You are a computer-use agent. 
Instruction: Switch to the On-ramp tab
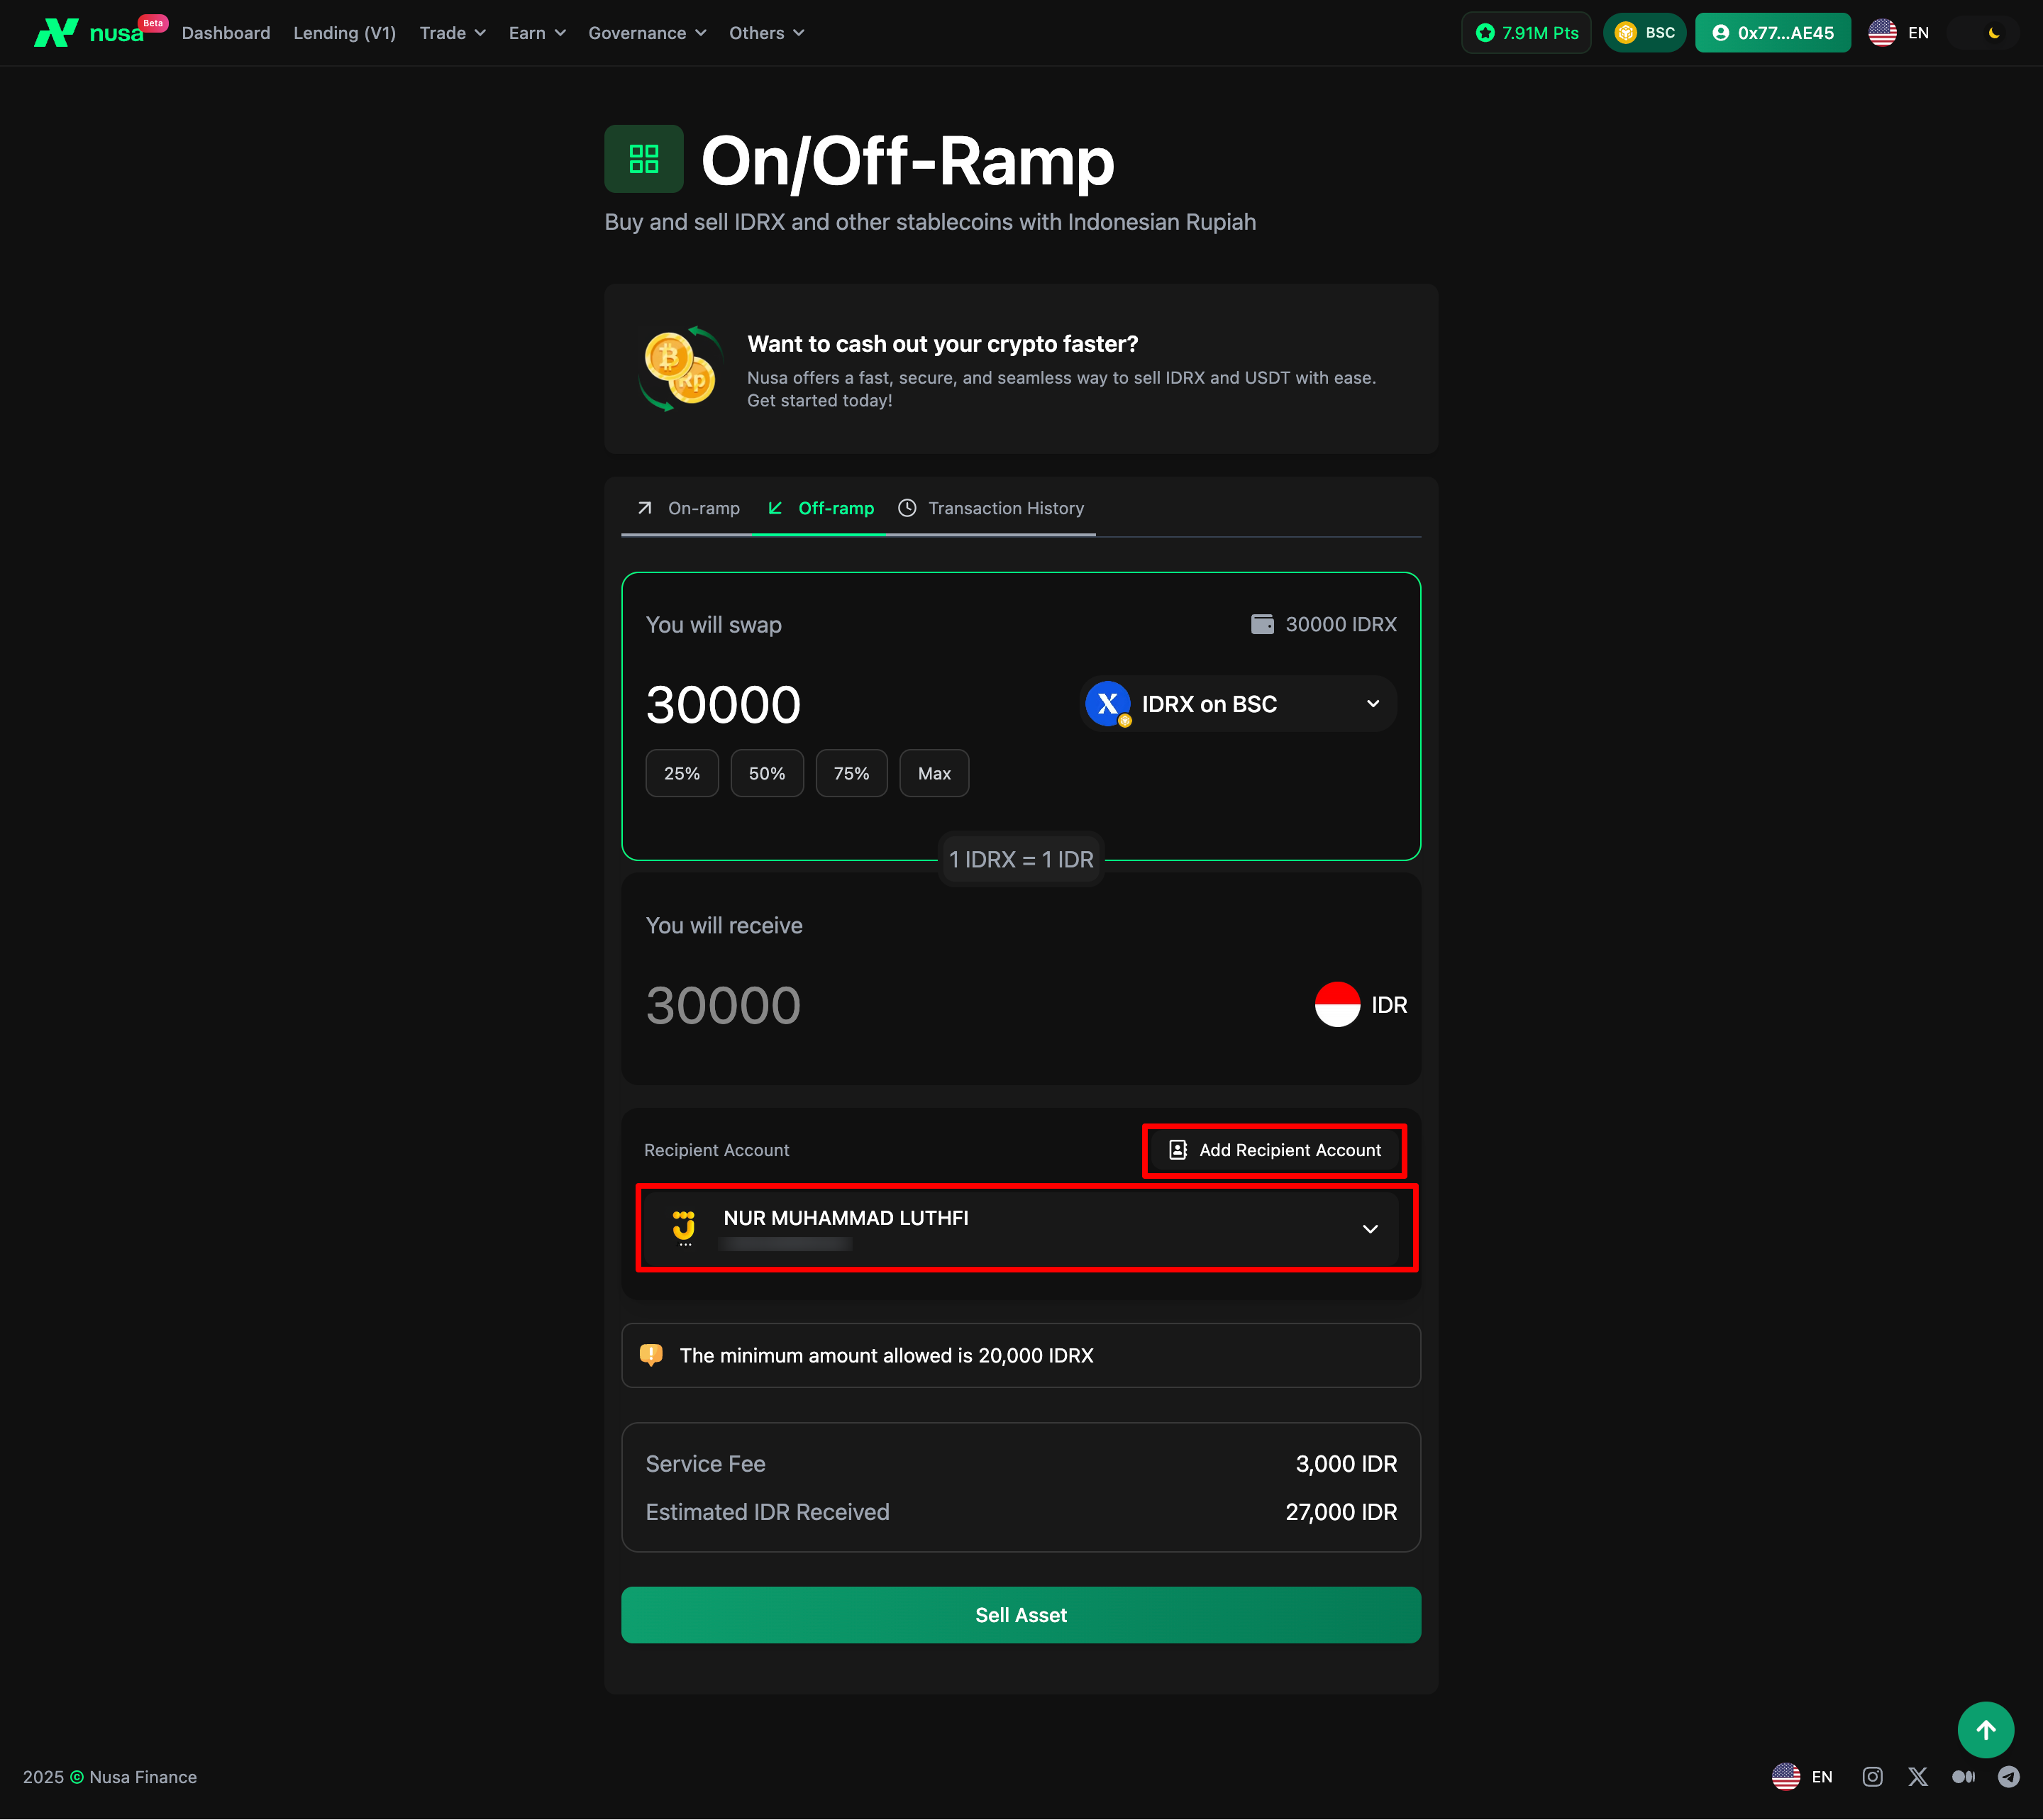[x=689, y=508]
